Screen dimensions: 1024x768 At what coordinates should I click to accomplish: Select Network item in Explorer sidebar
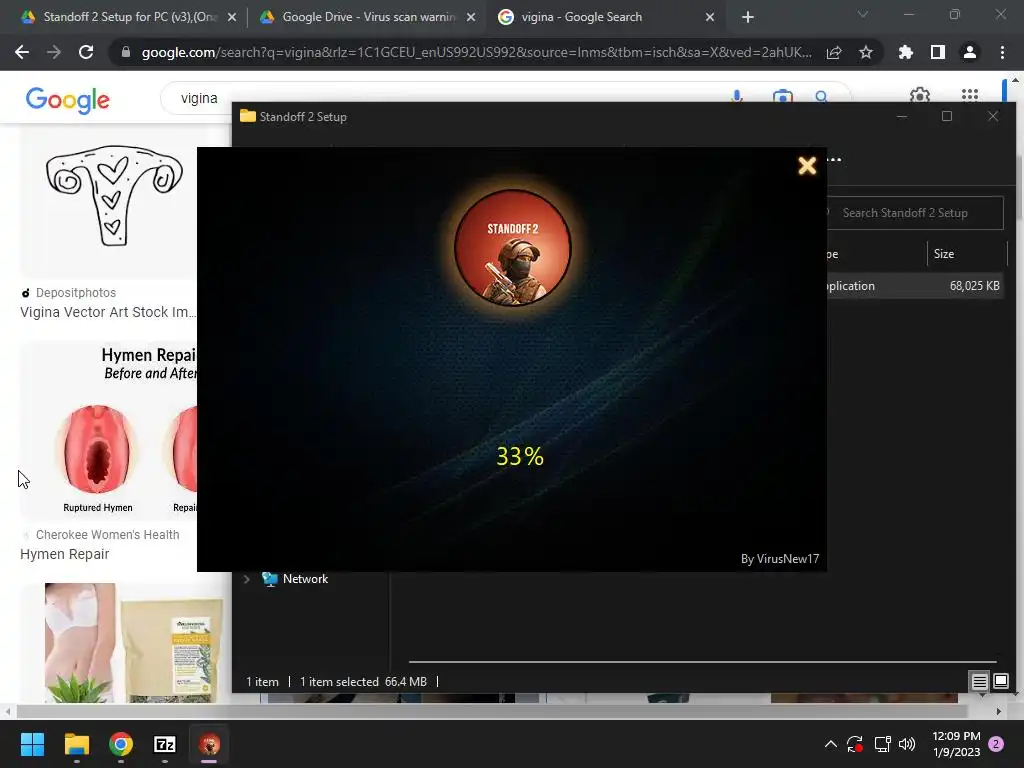tap(305, 579)
